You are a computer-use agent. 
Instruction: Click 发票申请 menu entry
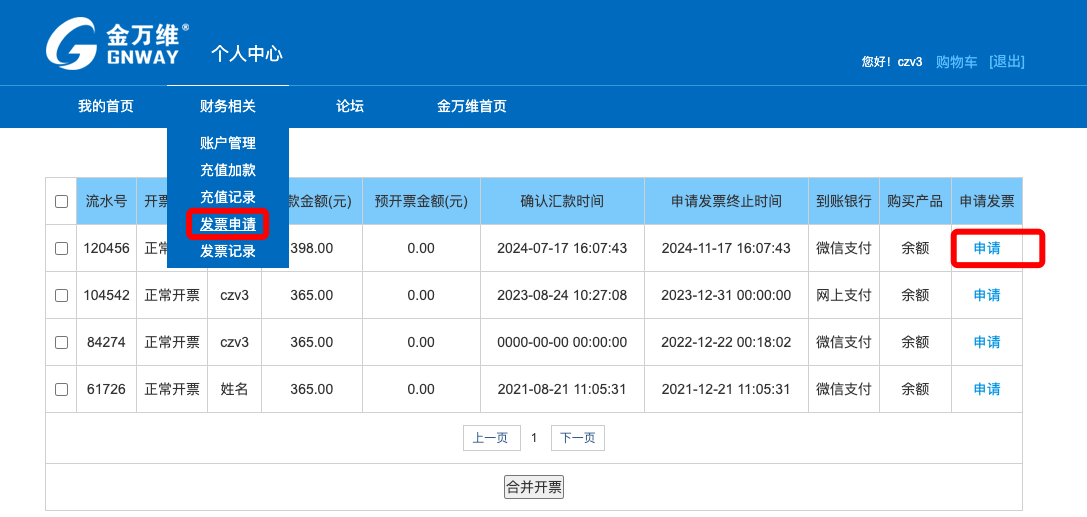(227, 224)
